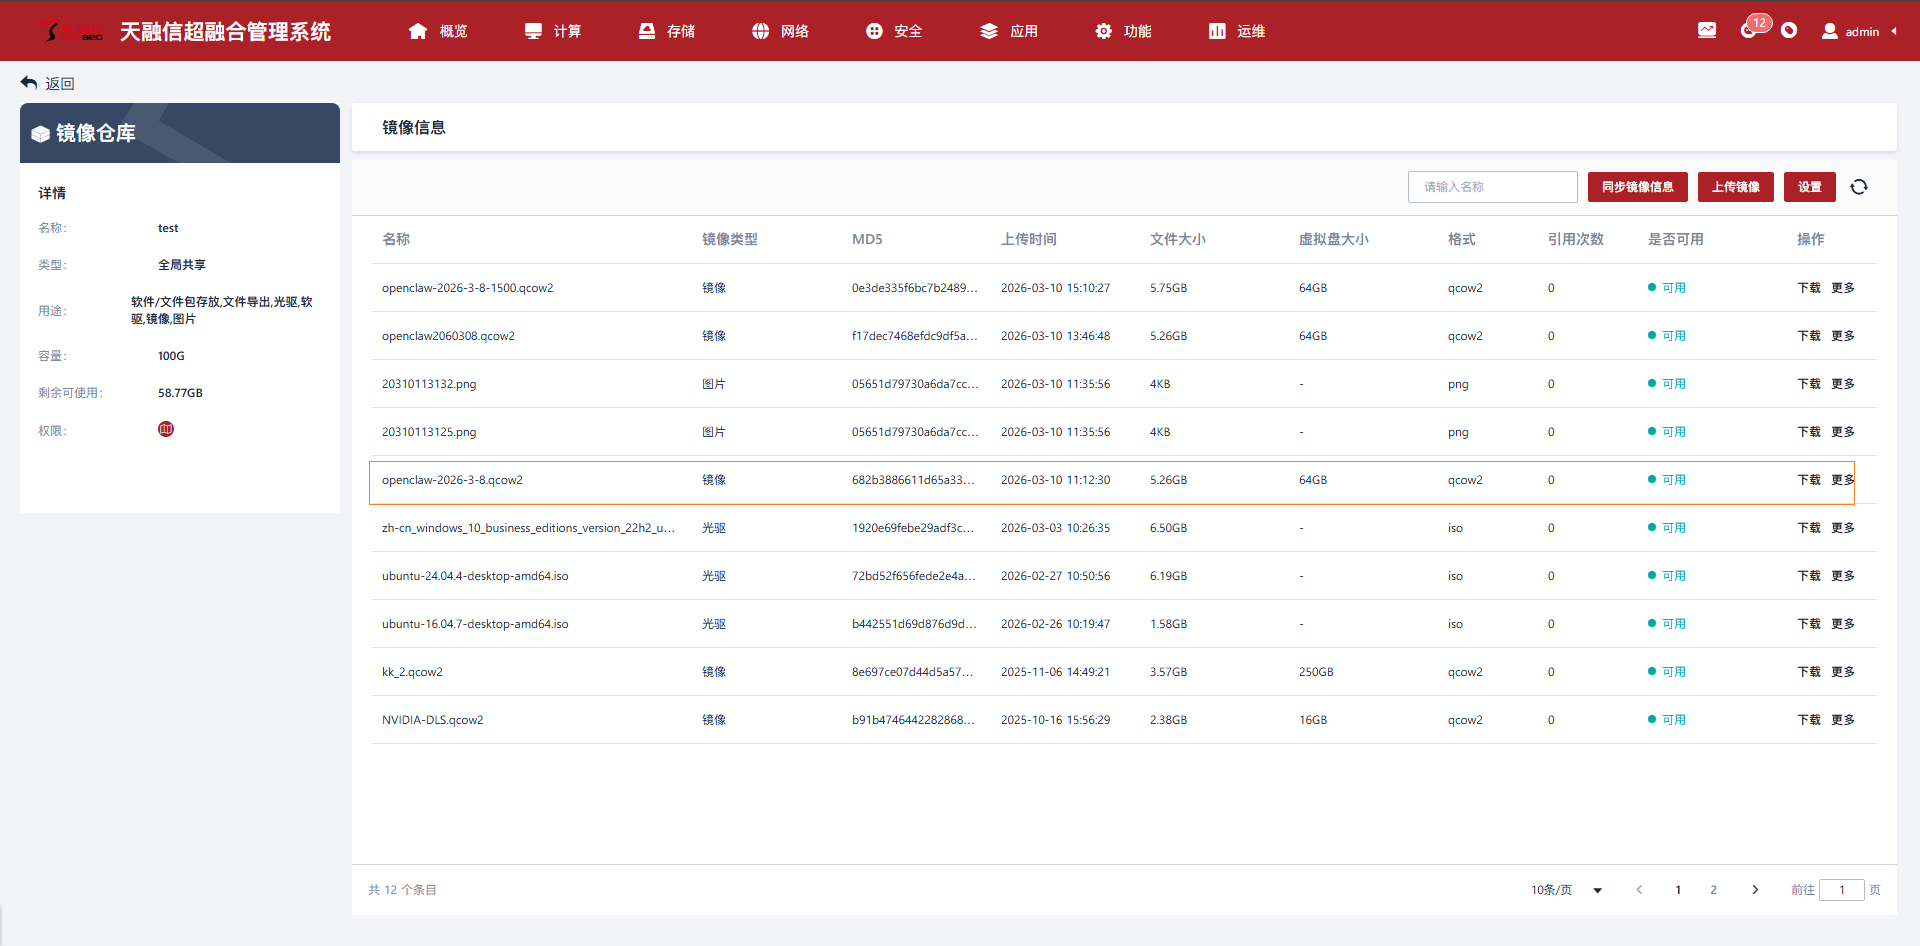This screenshot has height=946, width=1920.
Task: Click the 同步镜像信息 button
Action: click(x=1637, y=187)
